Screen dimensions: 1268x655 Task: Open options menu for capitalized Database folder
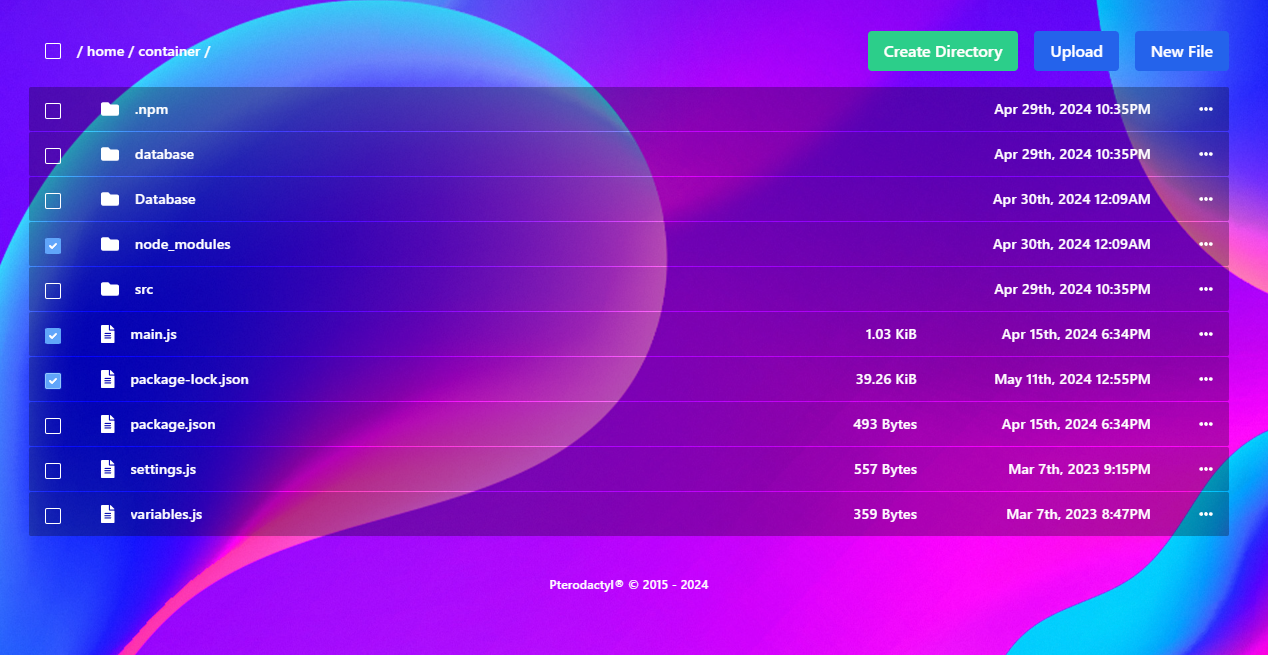[x=1206, y=199]
